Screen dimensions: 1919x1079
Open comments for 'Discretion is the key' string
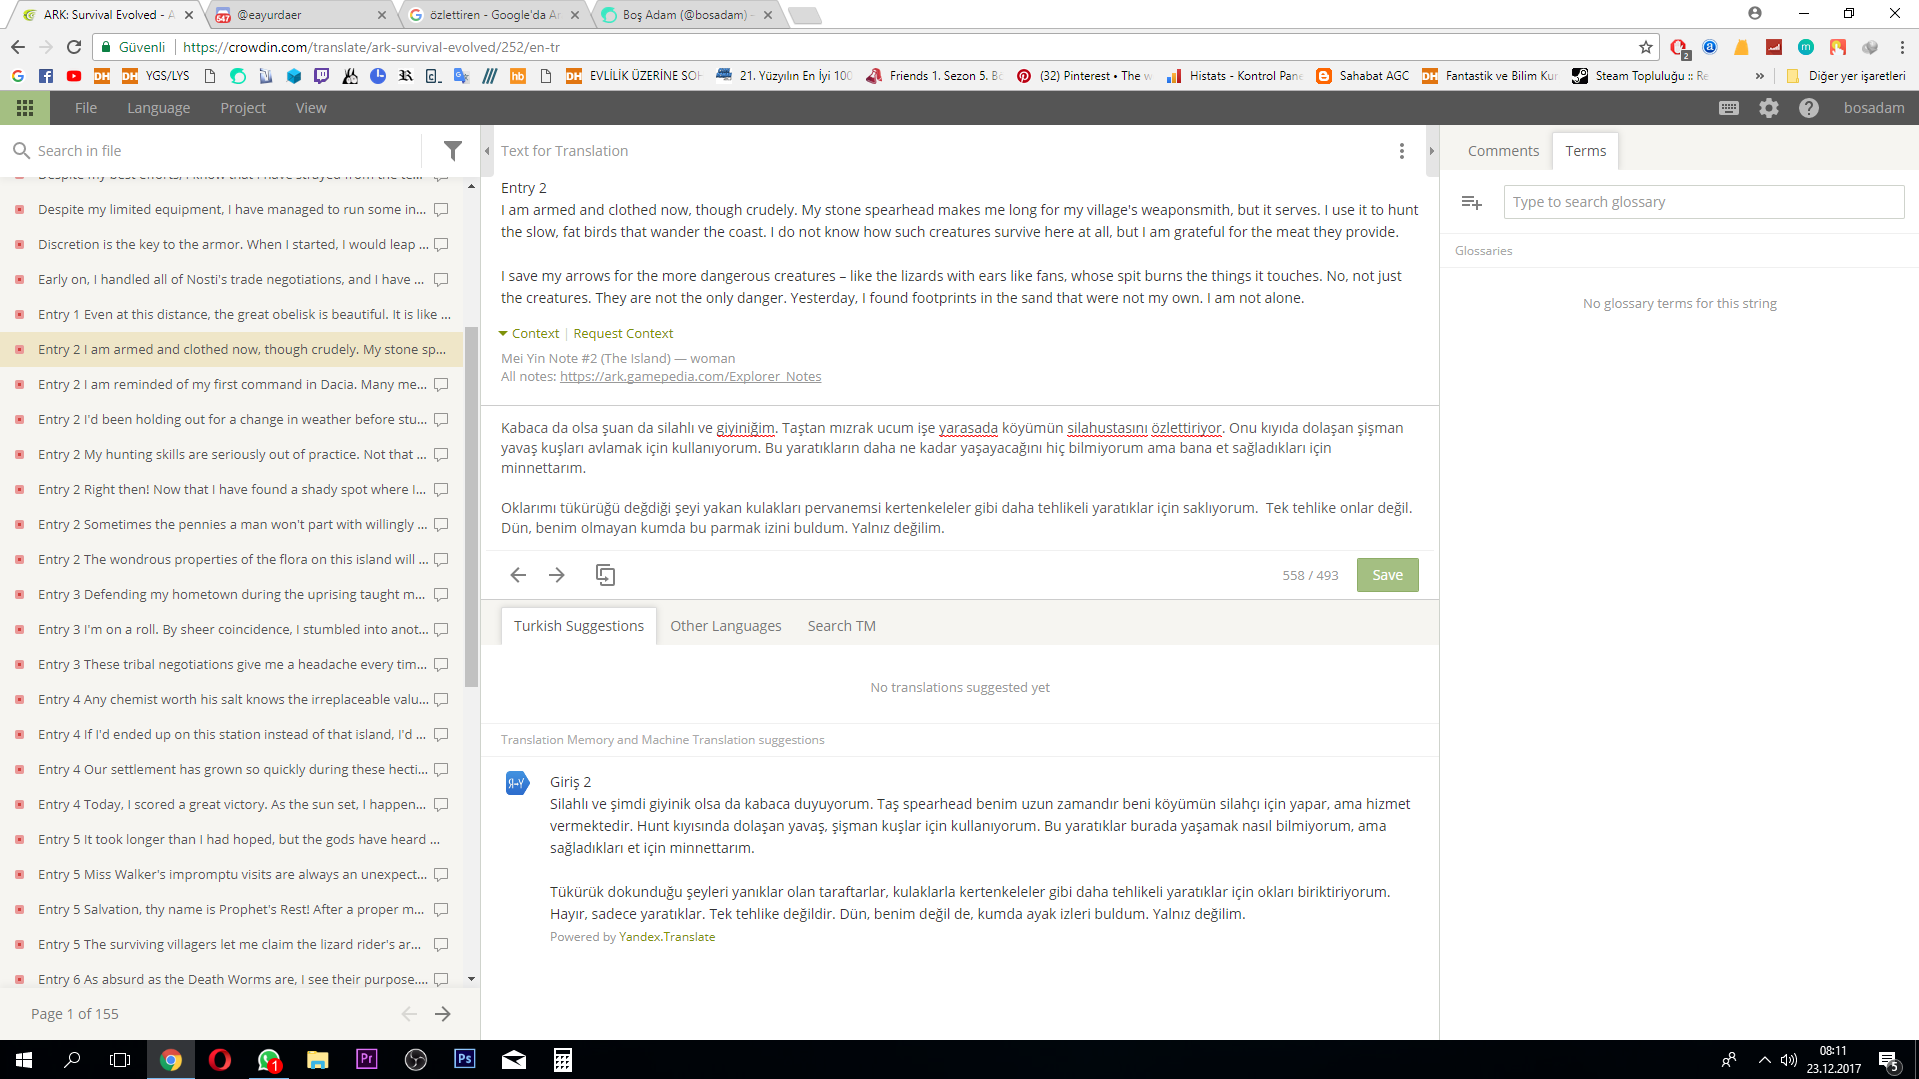click(x=441, y=245)
